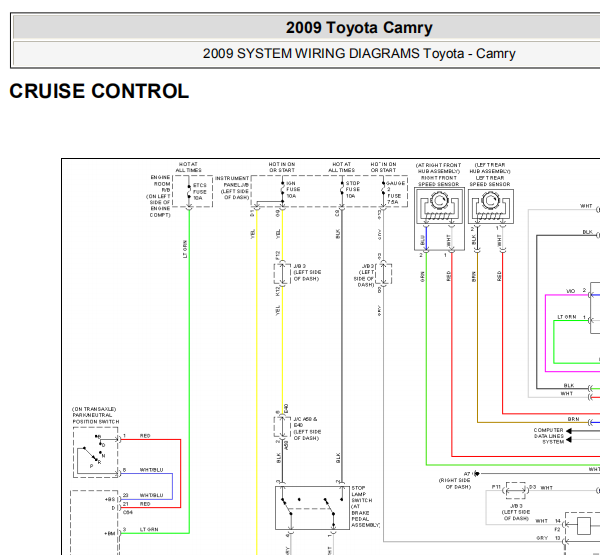Image resolution: width=600 pixels, height=555 pixels.
Task: Click the (AT RIGHT FRONT HUB ASSEMBLY) note
Action: click(x=439, y=168)
